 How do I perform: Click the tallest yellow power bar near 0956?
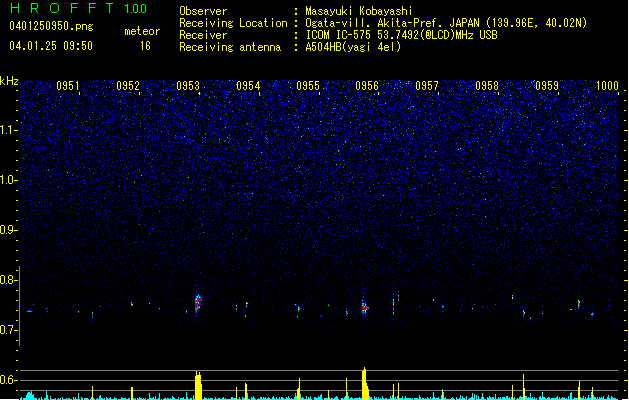365,383
